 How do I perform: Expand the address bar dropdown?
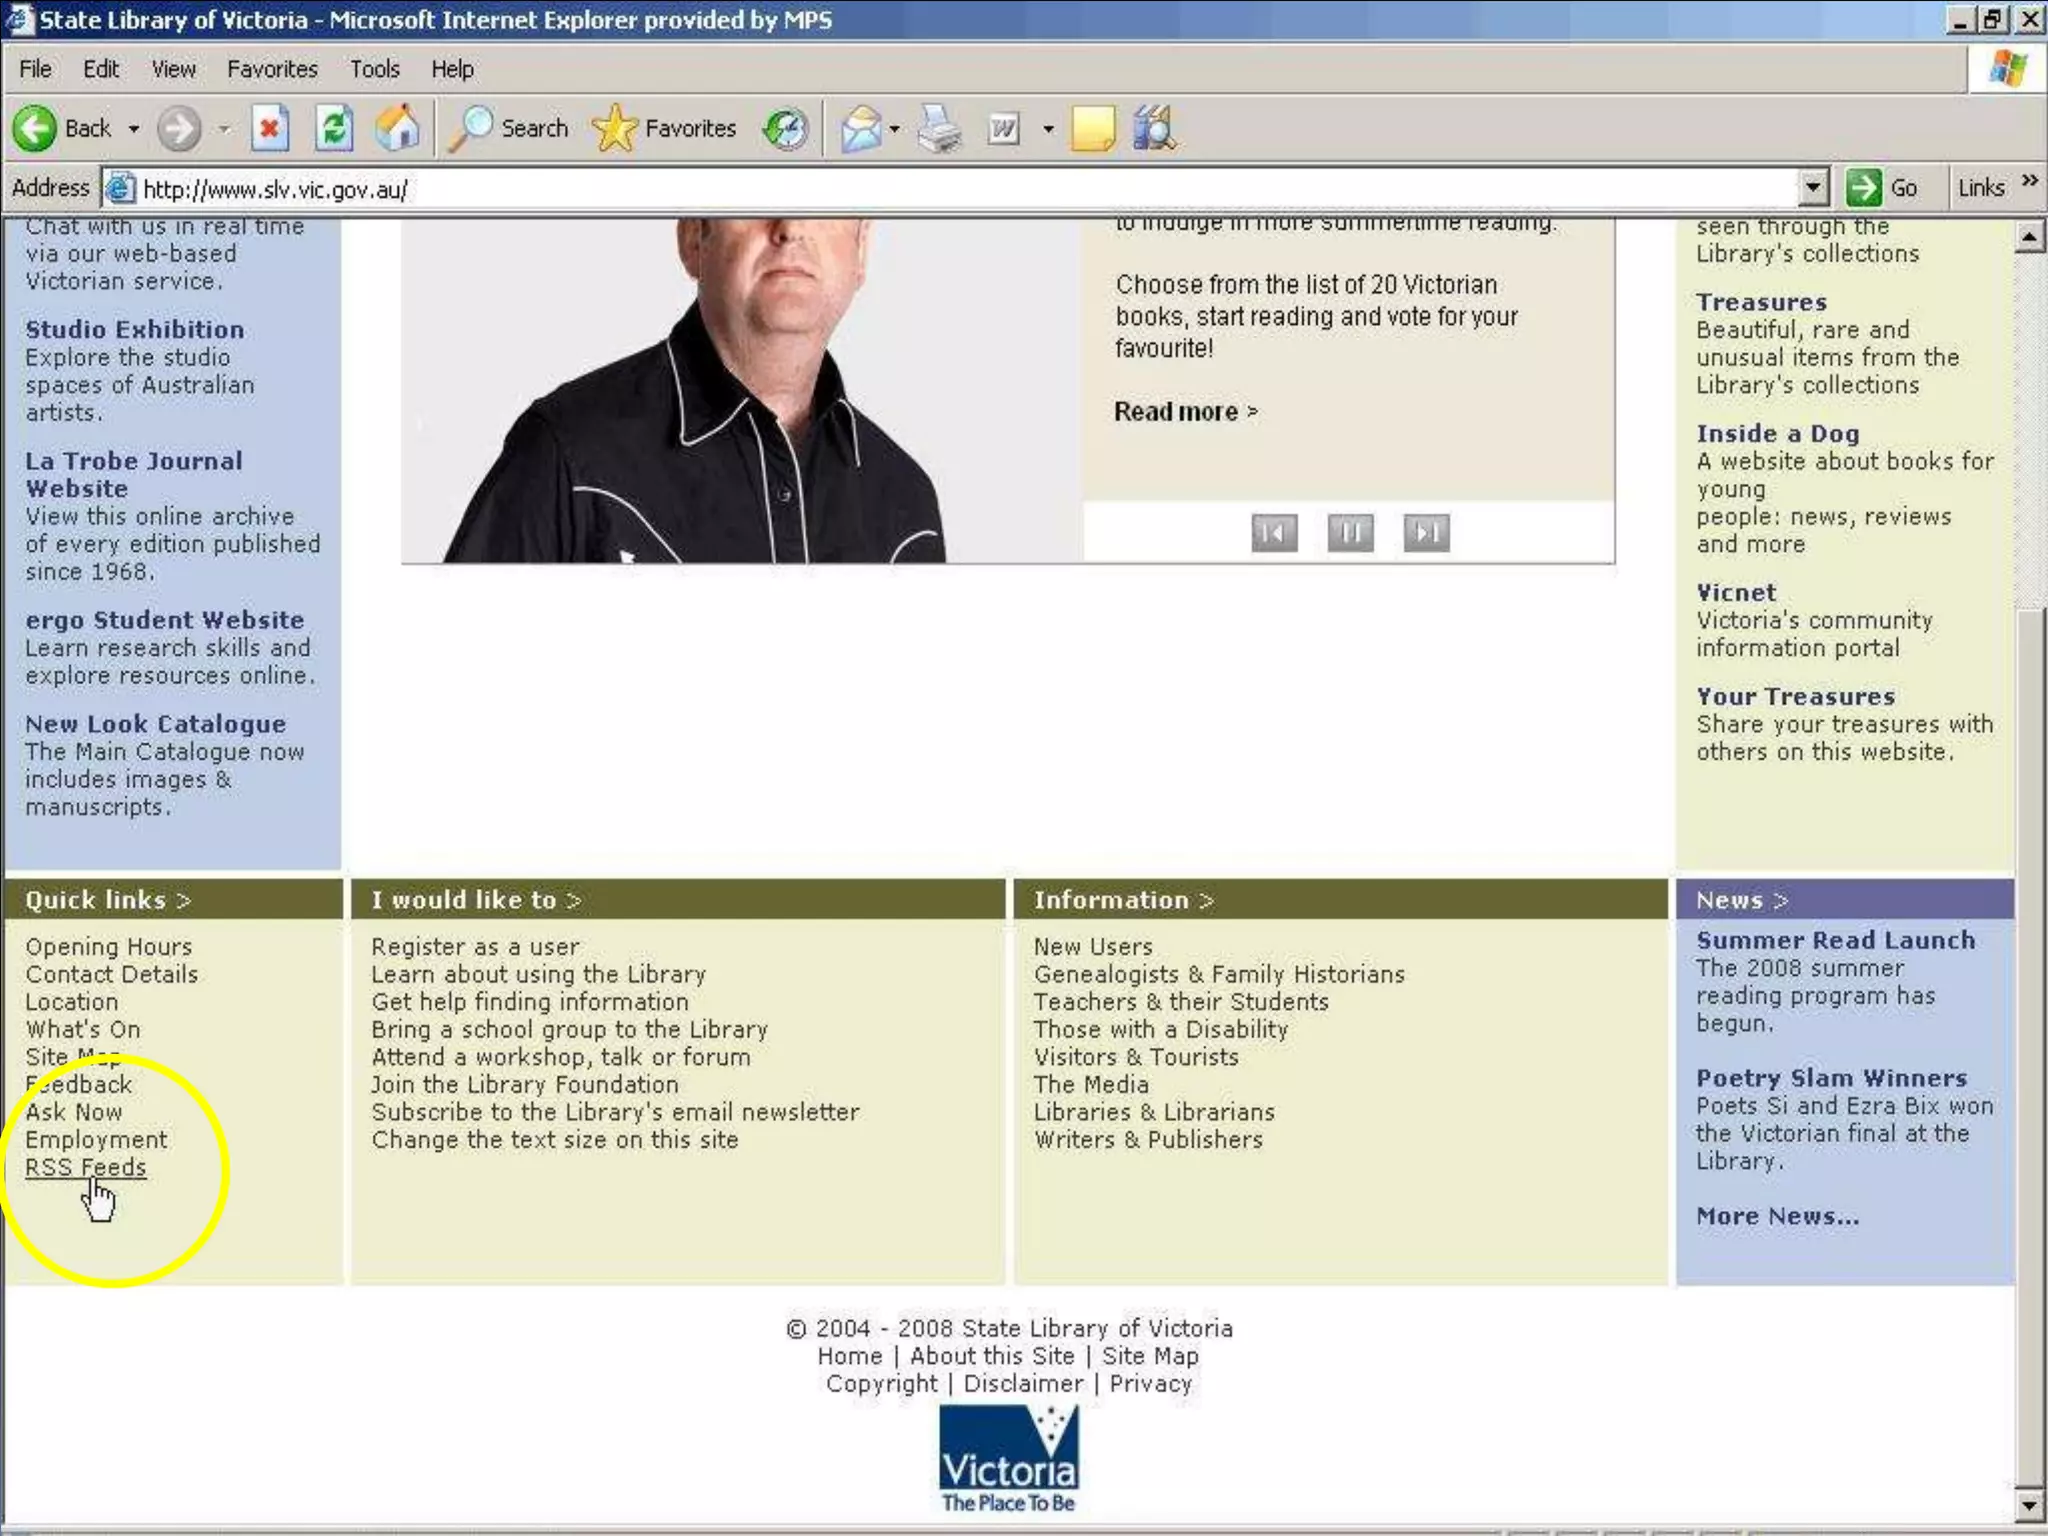tap(1813, 188)
